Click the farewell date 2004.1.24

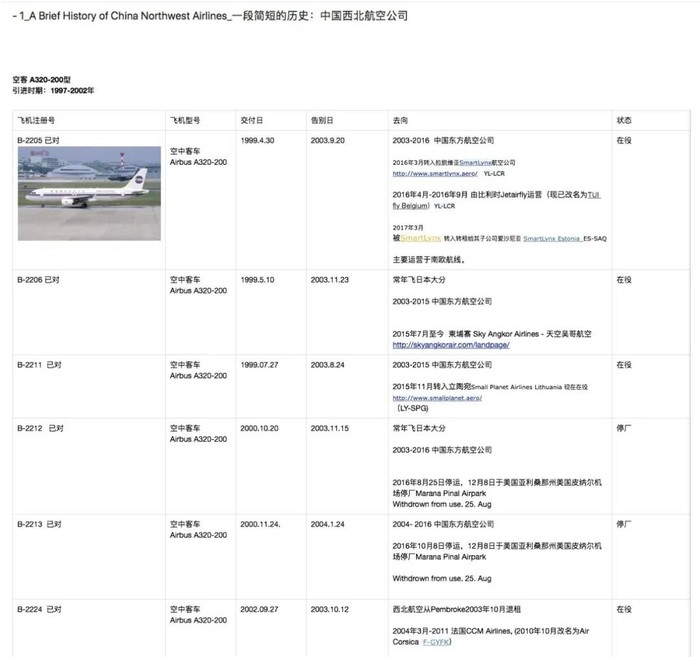click(x=328, y=524)
